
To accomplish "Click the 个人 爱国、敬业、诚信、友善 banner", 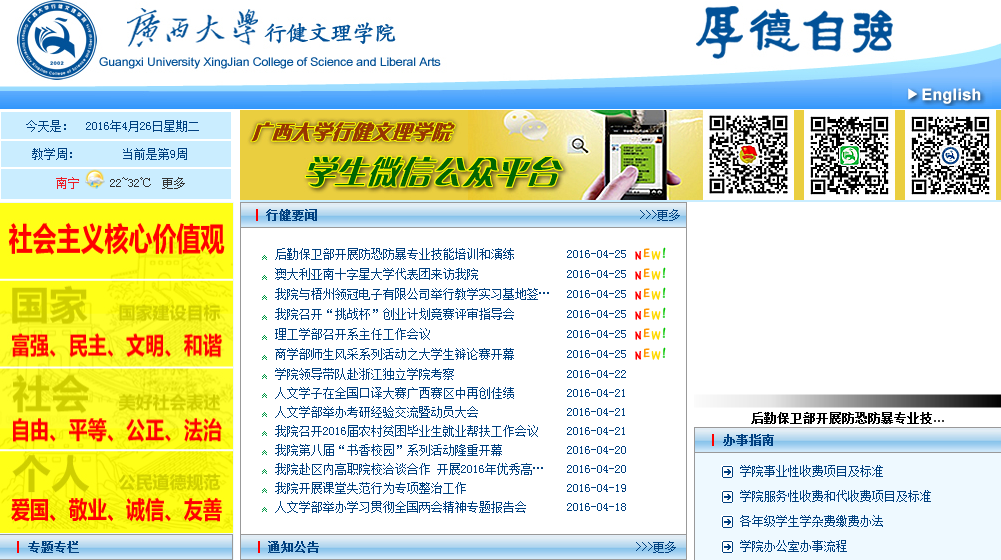I will [x=116, y=492].
